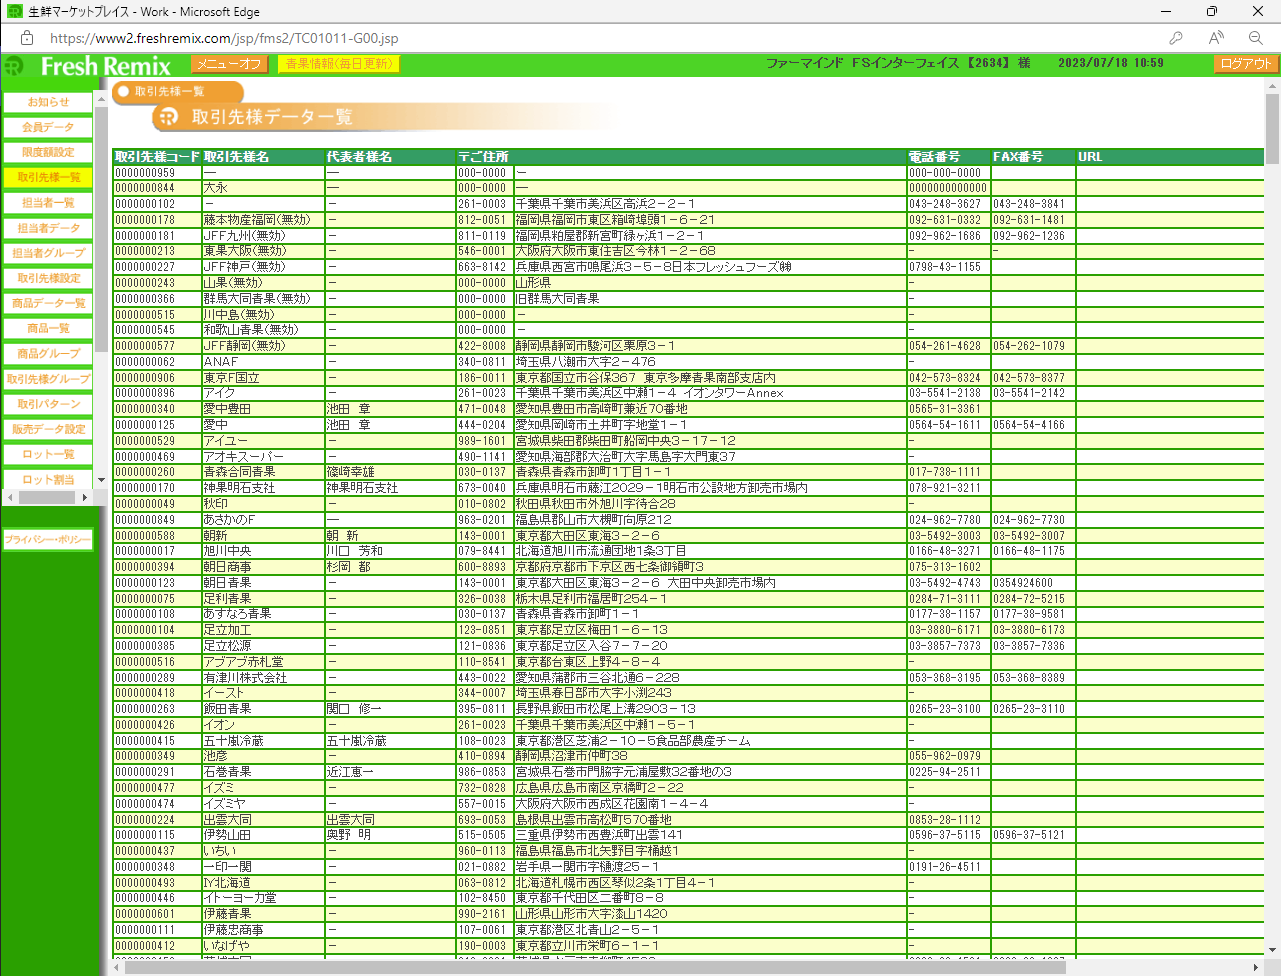This screenshot has width=1281, height=976.
Task: Open 青果情報(毎日更新) link
Action: click(338, 64)
